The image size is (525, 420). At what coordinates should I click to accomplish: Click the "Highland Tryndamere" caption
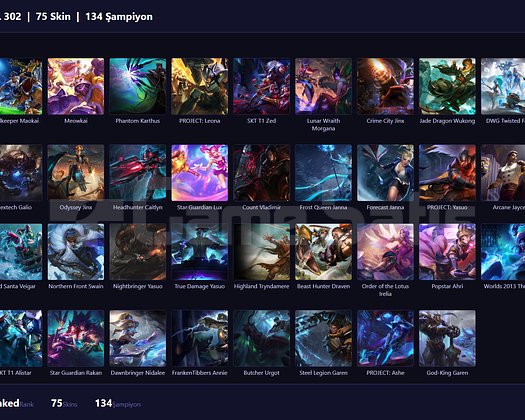261,286
